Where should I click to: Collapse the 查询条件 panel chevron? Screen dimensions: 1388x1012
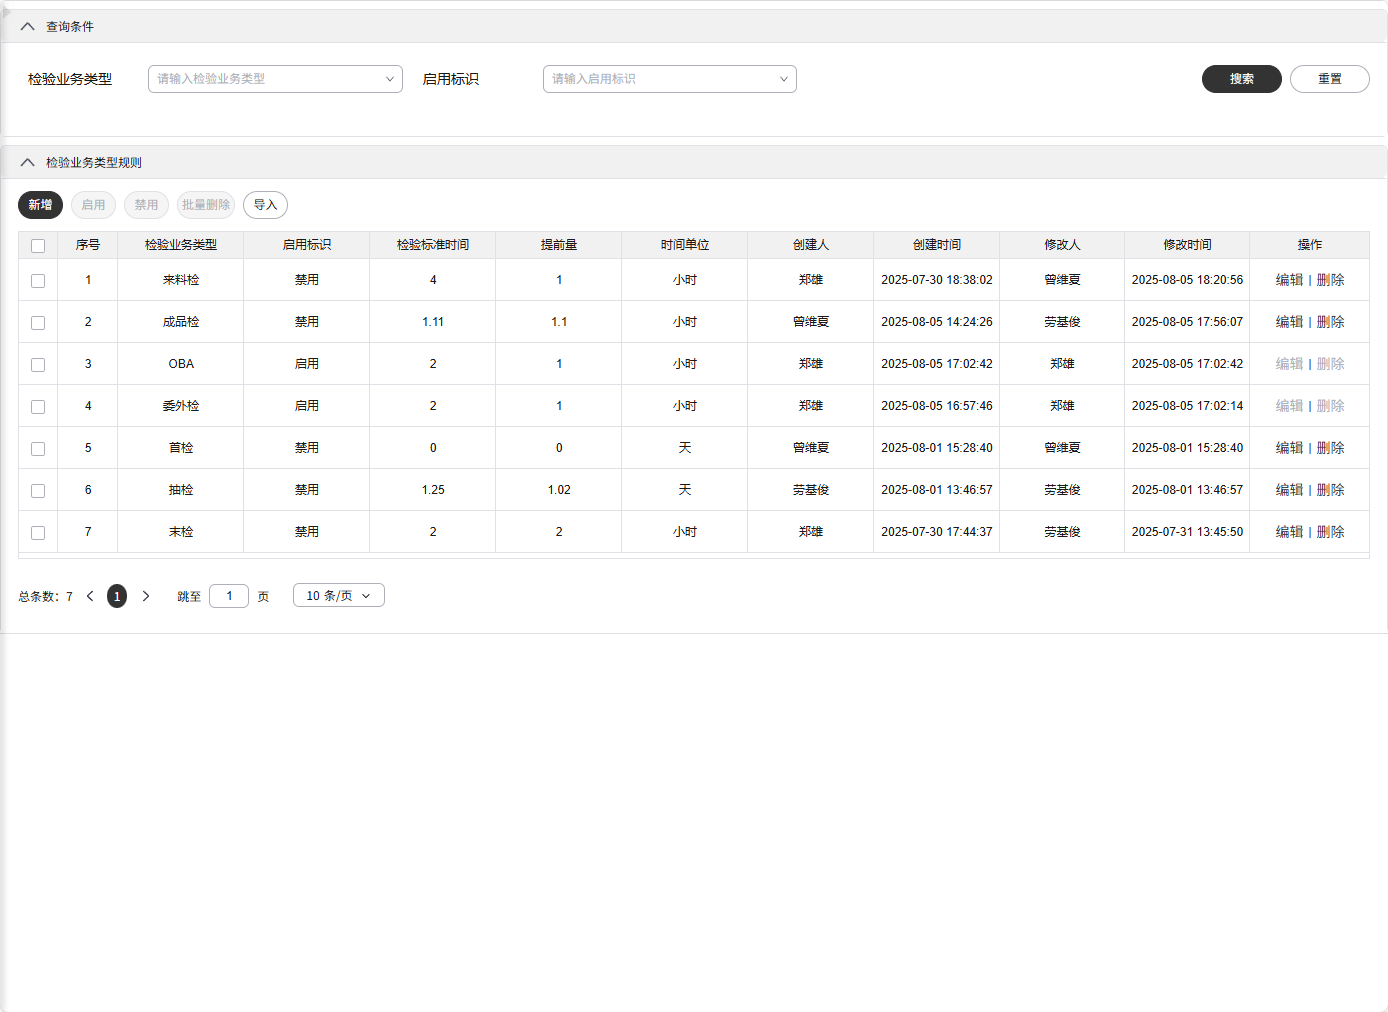click(x=27, y=27)
